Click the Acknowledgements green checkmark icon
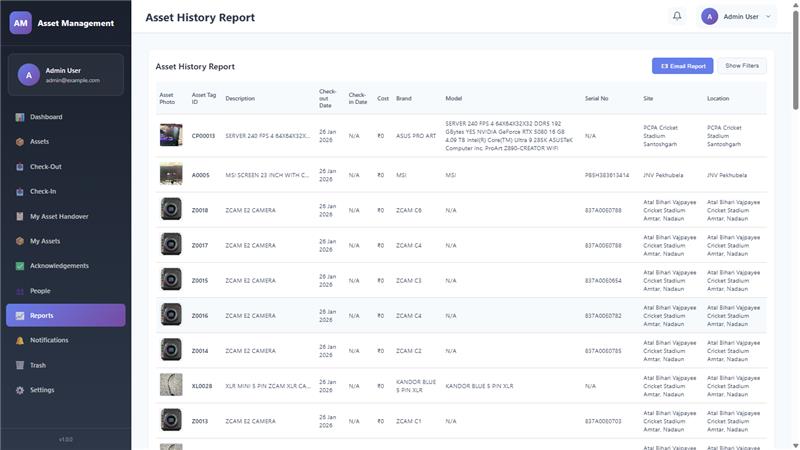Viewport: 800px width, 450px height. tap(20, 266)
